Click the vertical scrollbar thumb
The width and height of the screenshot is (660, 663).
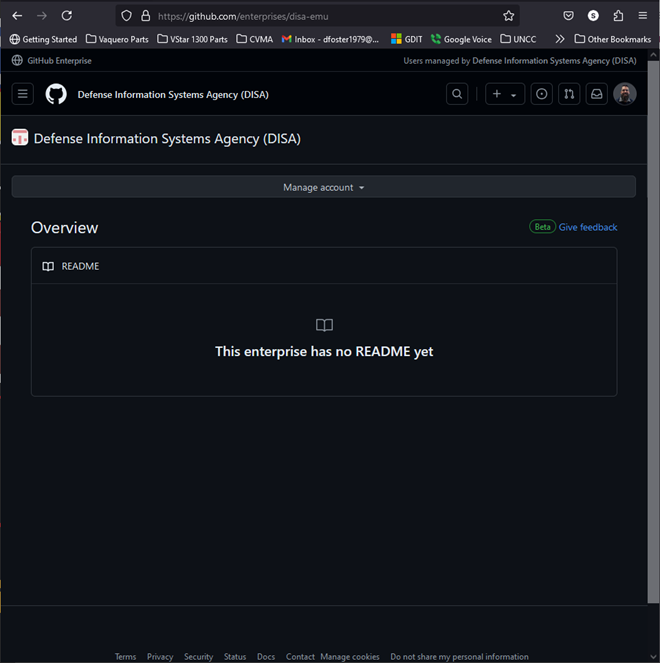[653, 332]
